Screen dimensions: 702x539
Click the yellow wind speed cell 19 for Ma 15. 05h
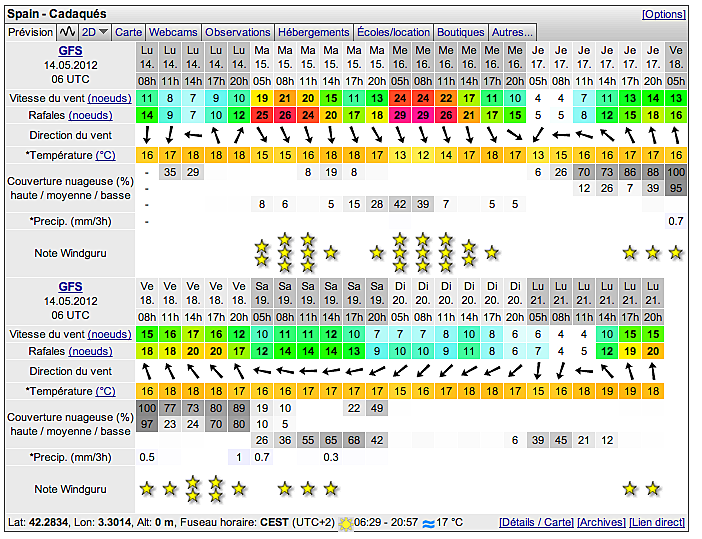tap(262, 98)
